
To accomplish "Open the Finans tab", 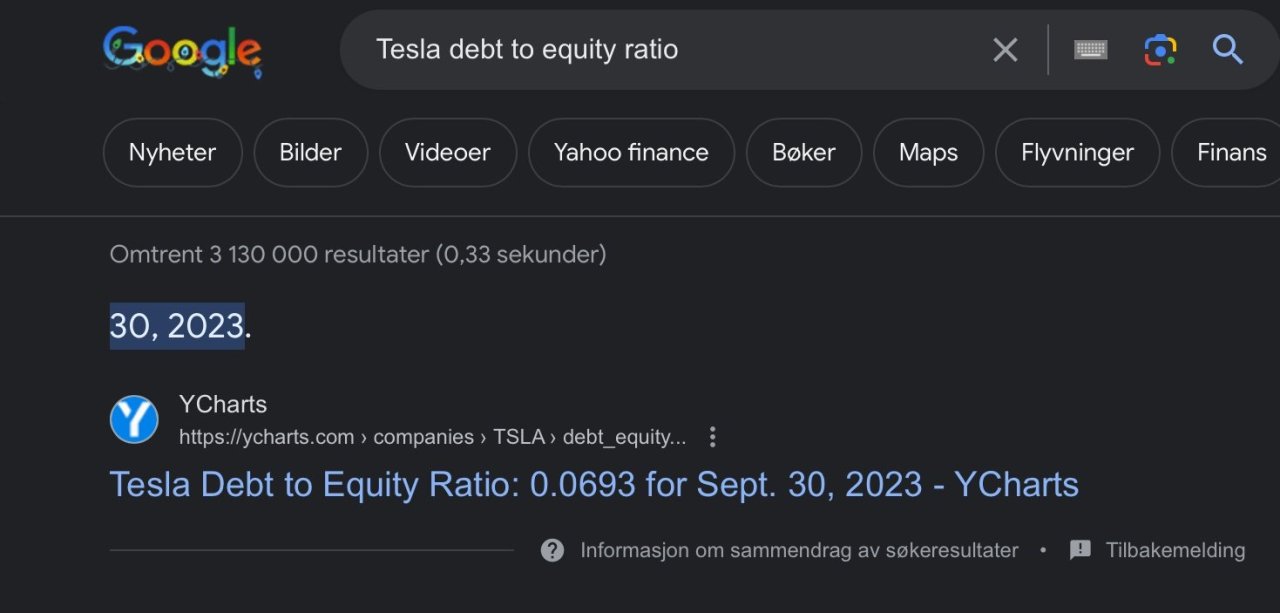I will (x=1231, y=153).
